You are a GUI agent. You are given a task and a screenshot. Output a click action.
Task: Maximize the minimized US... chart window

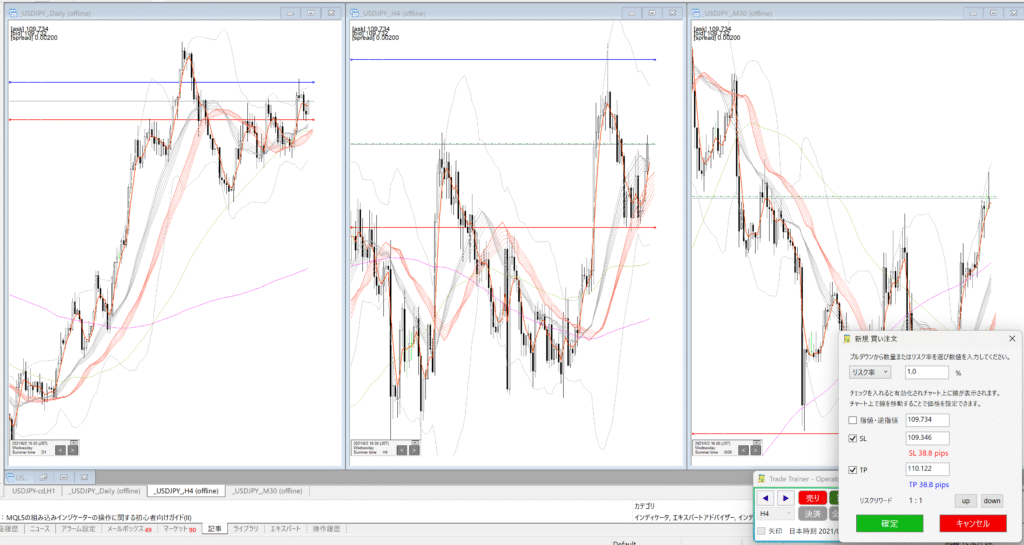pos(63,477)
